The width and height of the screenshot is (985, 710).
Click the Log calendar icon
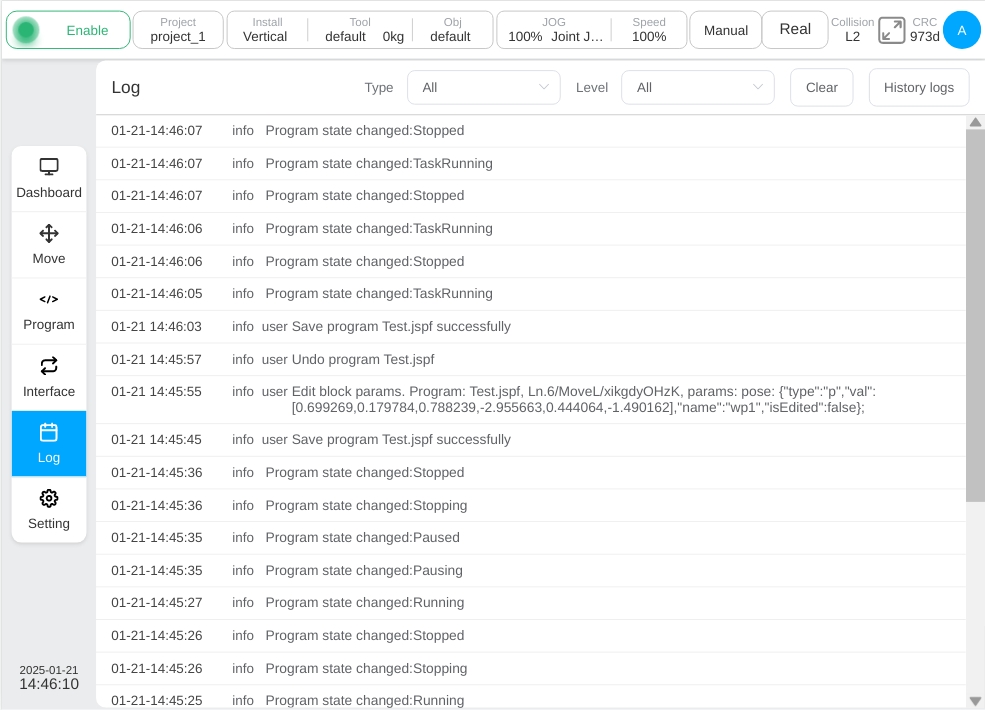[49, 432]
